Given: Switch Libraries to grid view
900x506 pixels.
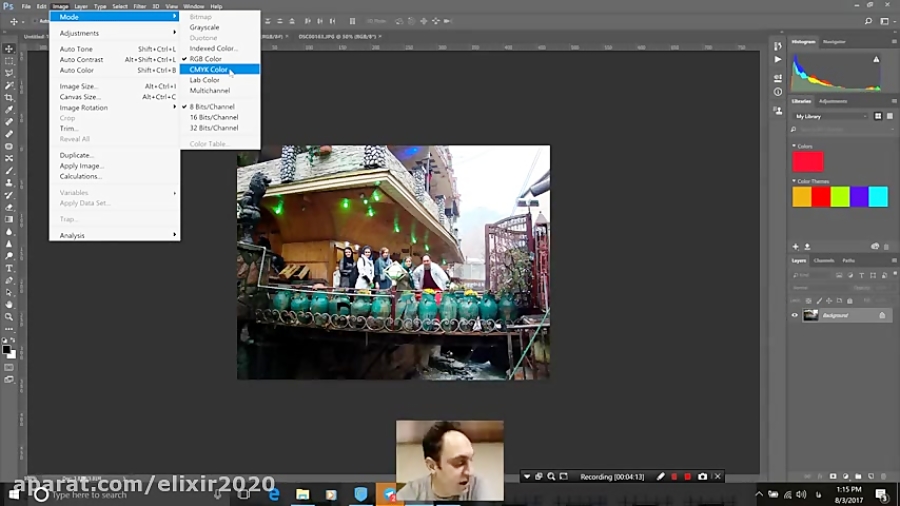Looking at the screenshot, I should 878,116.
